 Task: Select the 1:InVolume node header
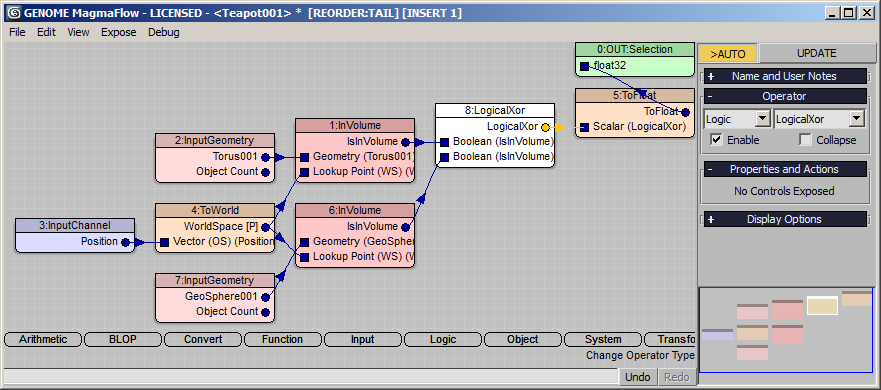pyautogui.click(x=355, y=125)
